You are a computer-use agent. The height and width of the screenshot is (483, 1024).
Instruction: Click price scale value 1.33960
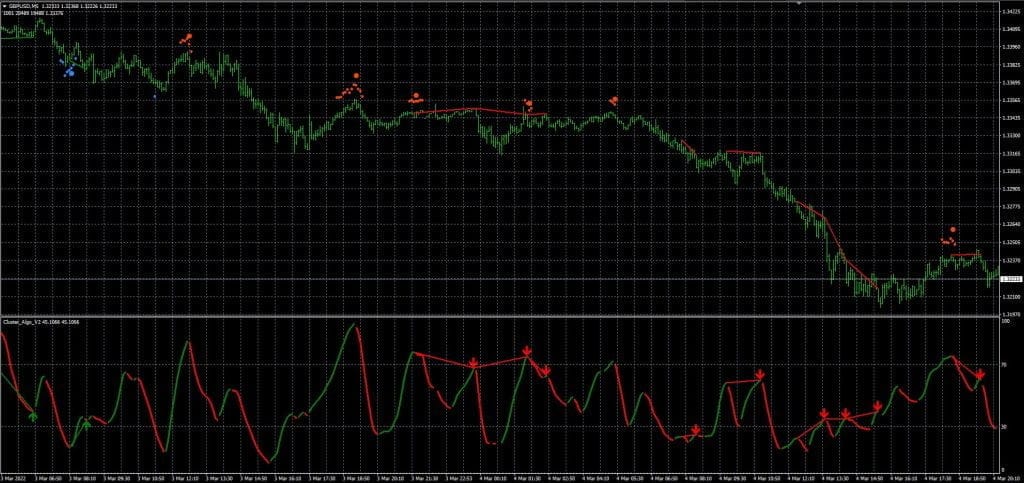click(1013, 47)
